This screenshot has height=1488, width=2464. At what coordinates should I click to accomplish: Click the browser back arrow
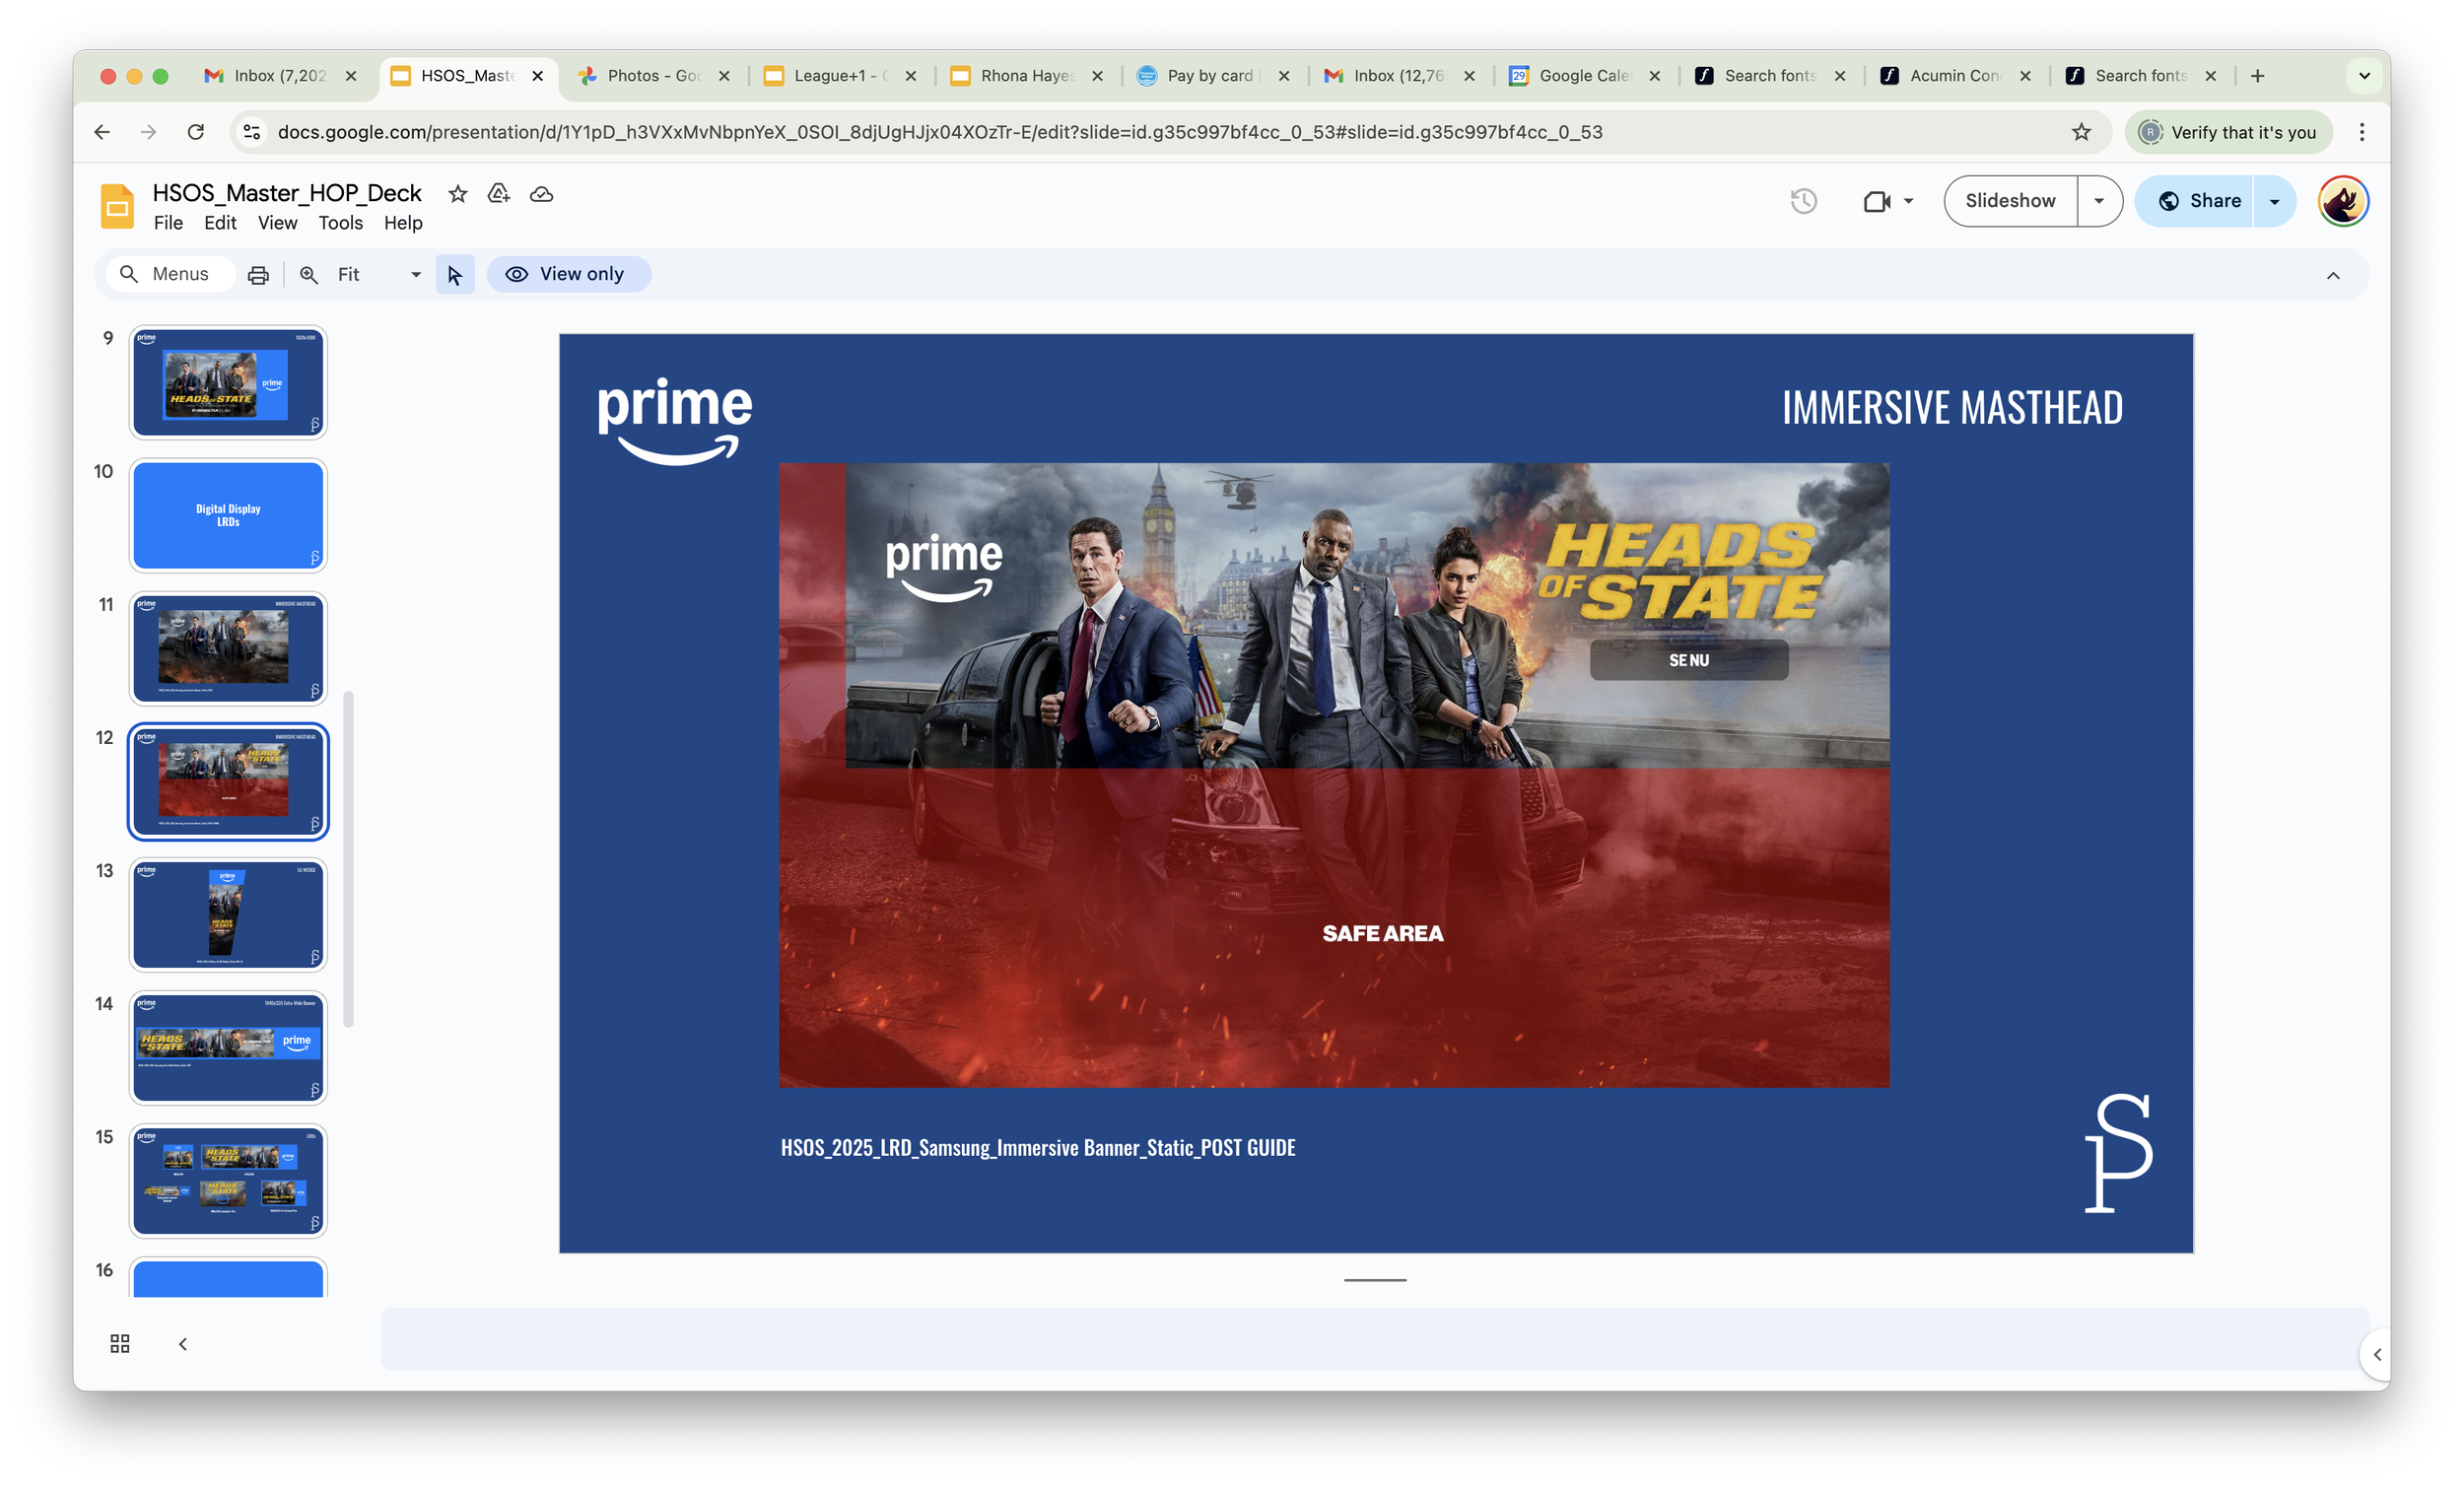click(x=102, y=132)
